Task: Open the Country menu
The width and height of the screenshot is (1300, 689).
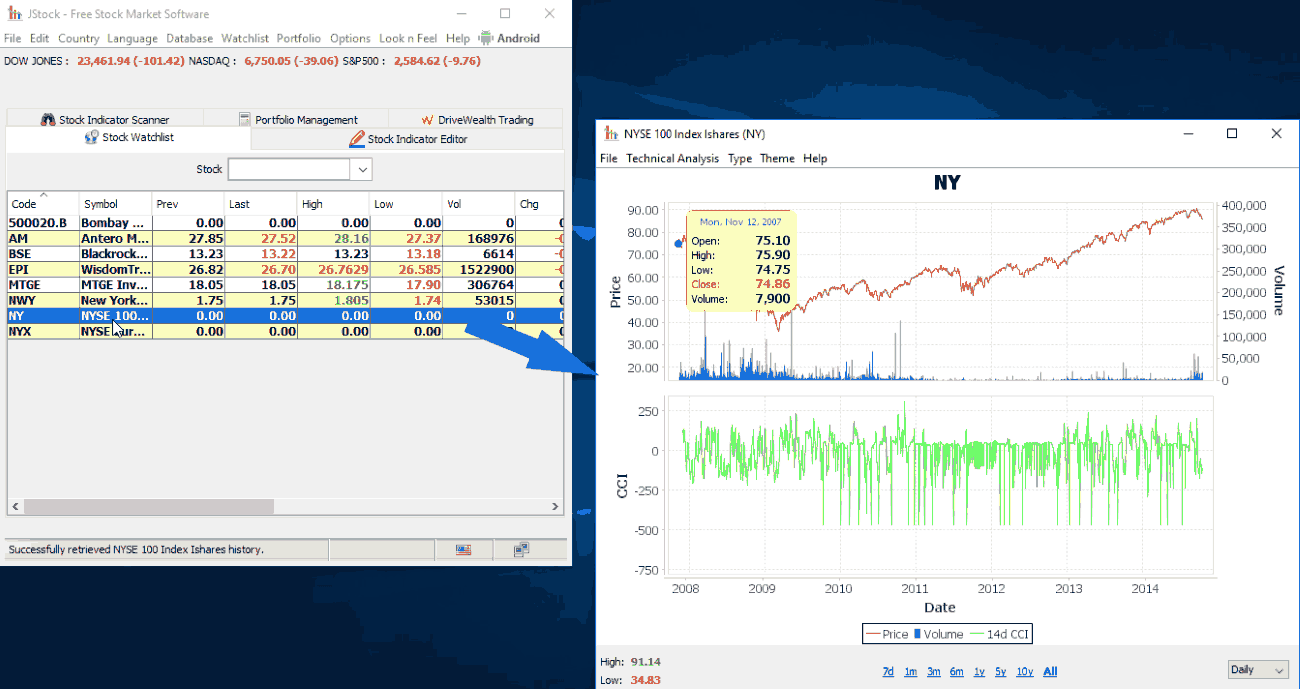Action: point(78,38)
